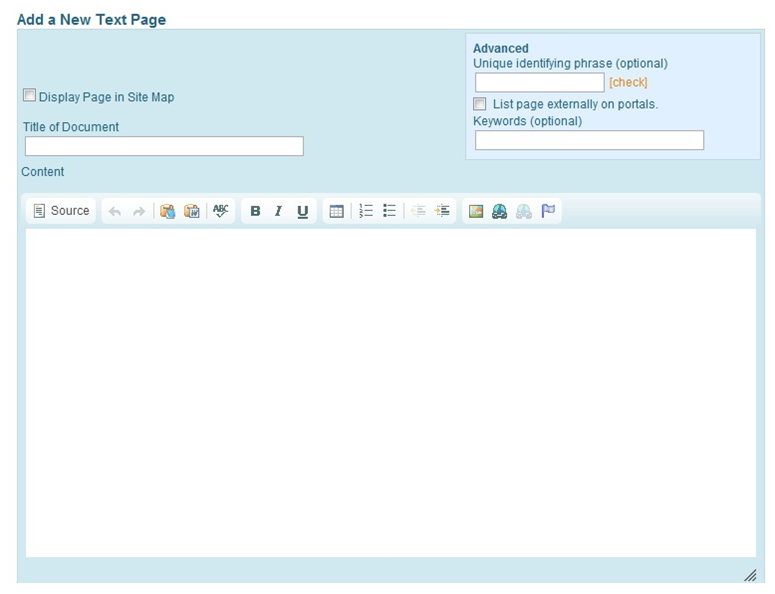Run the ABC spell checker
The width and height of the screenshot is (775, 594).
tap(221, 211)
